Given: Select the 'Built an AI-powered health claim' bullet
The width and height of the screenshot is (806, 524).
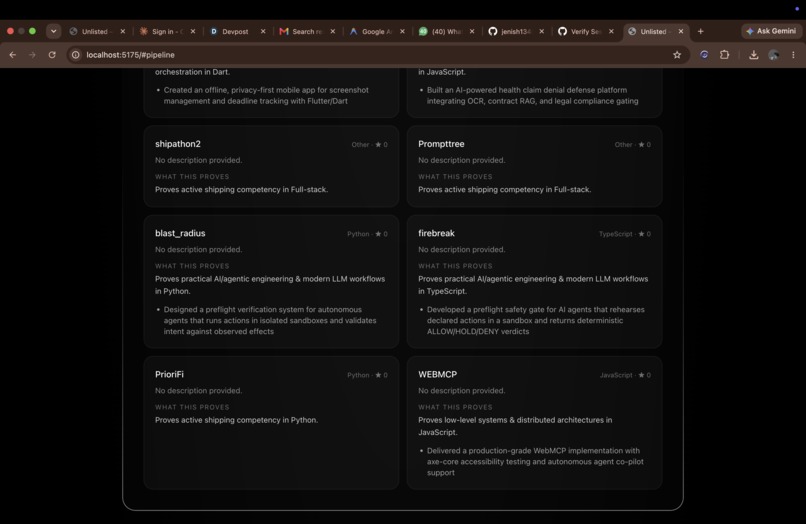Looking at the screenshot, I should pyautogui.click(x=532, y=95).
